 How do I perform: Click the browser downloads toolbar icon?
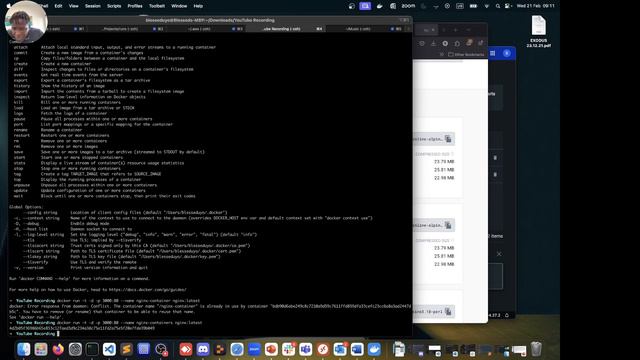[x=433, y=43]
